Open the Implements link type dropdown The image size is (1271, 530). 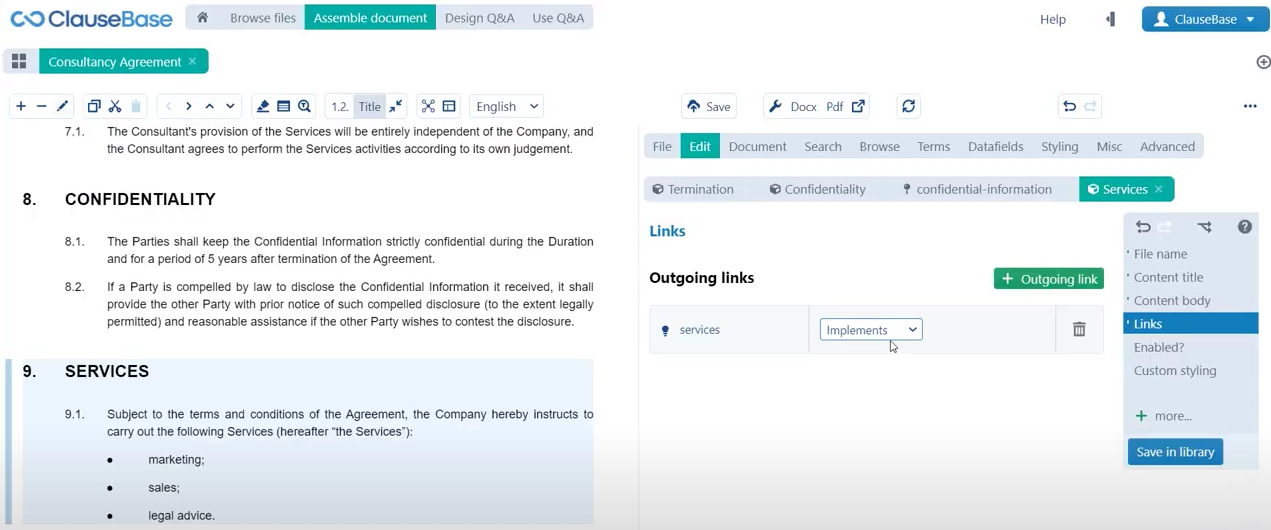pyautogui.click(x=871, y=330)
